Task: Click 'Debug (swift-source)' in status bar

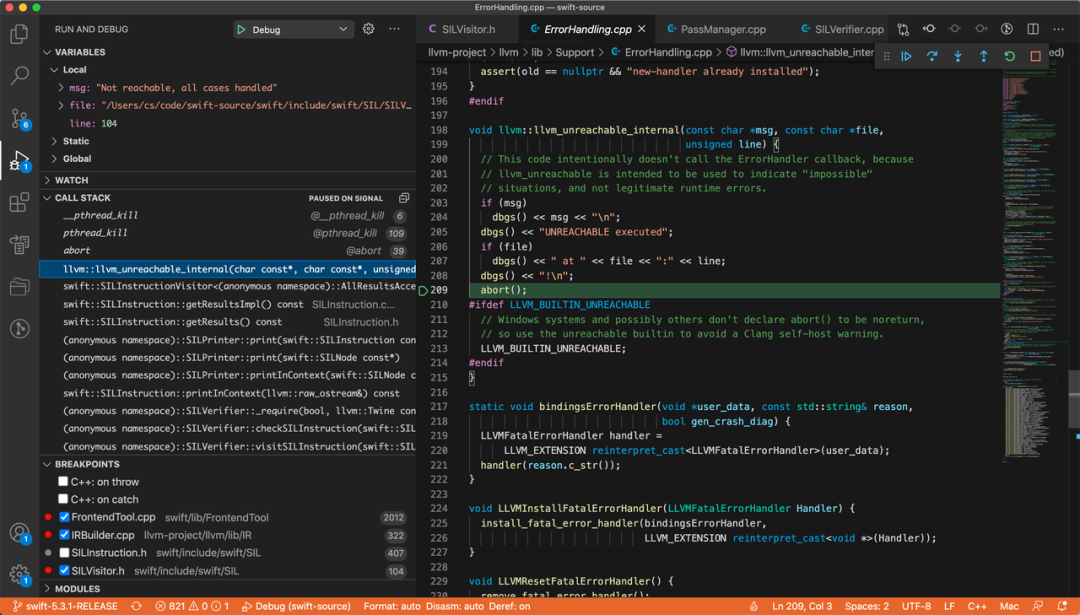Action: tap(295, 606)
